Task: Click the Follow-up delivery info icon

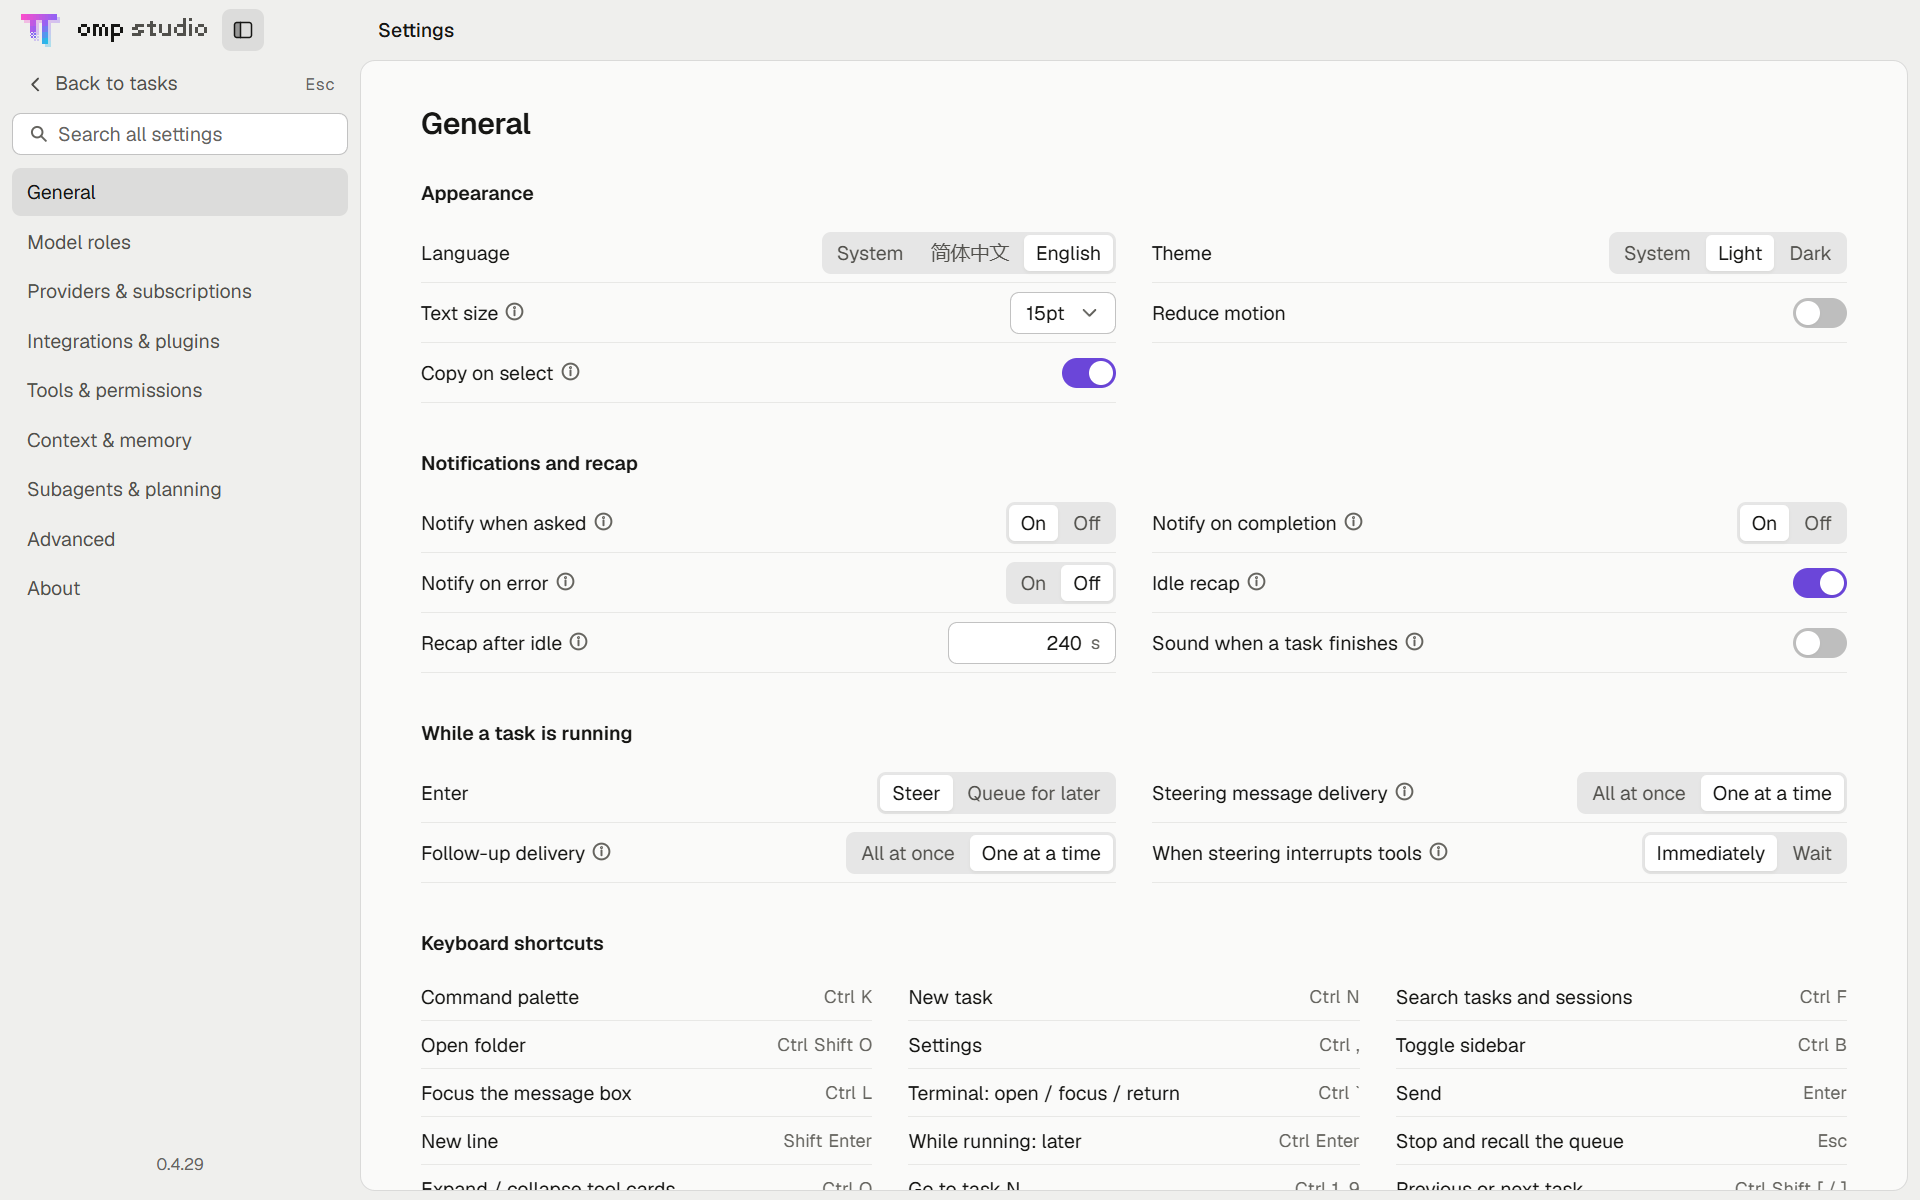Action: pyautogui.click(x=602, y=852)
